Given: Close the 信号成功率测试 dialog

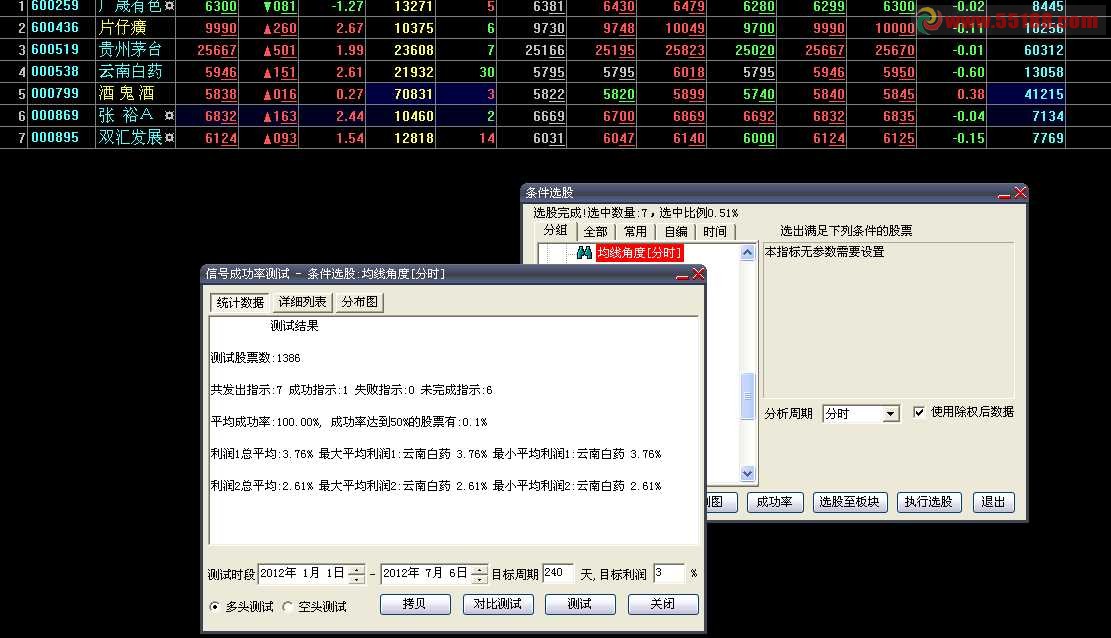Looking at the screenshot, I should tap(698, 274).
